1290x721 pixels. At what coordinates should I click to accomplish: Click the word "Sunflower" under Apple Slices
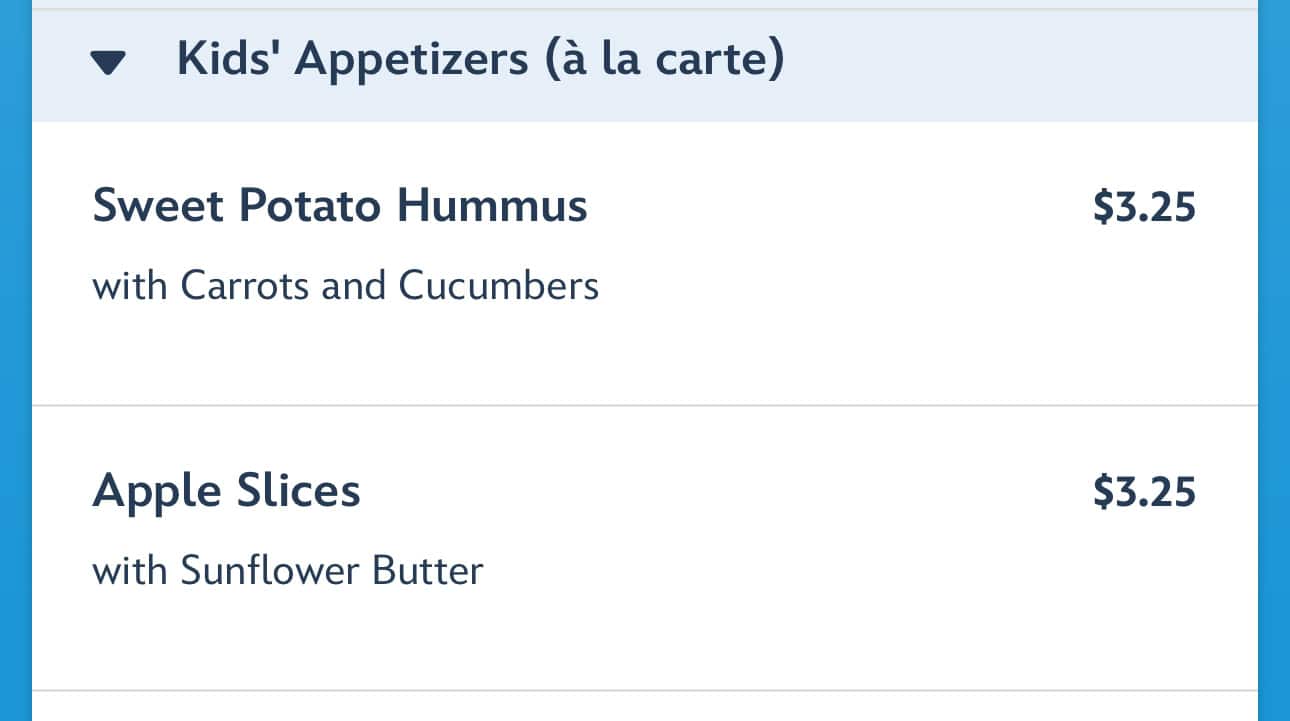coord(271,570)
